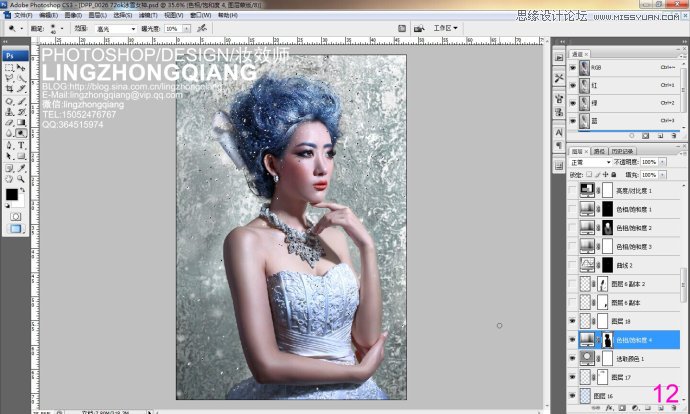Select the Zoom magnifier tool
The width and height of the screenshot is (690, 414).
tap(21, 179)
